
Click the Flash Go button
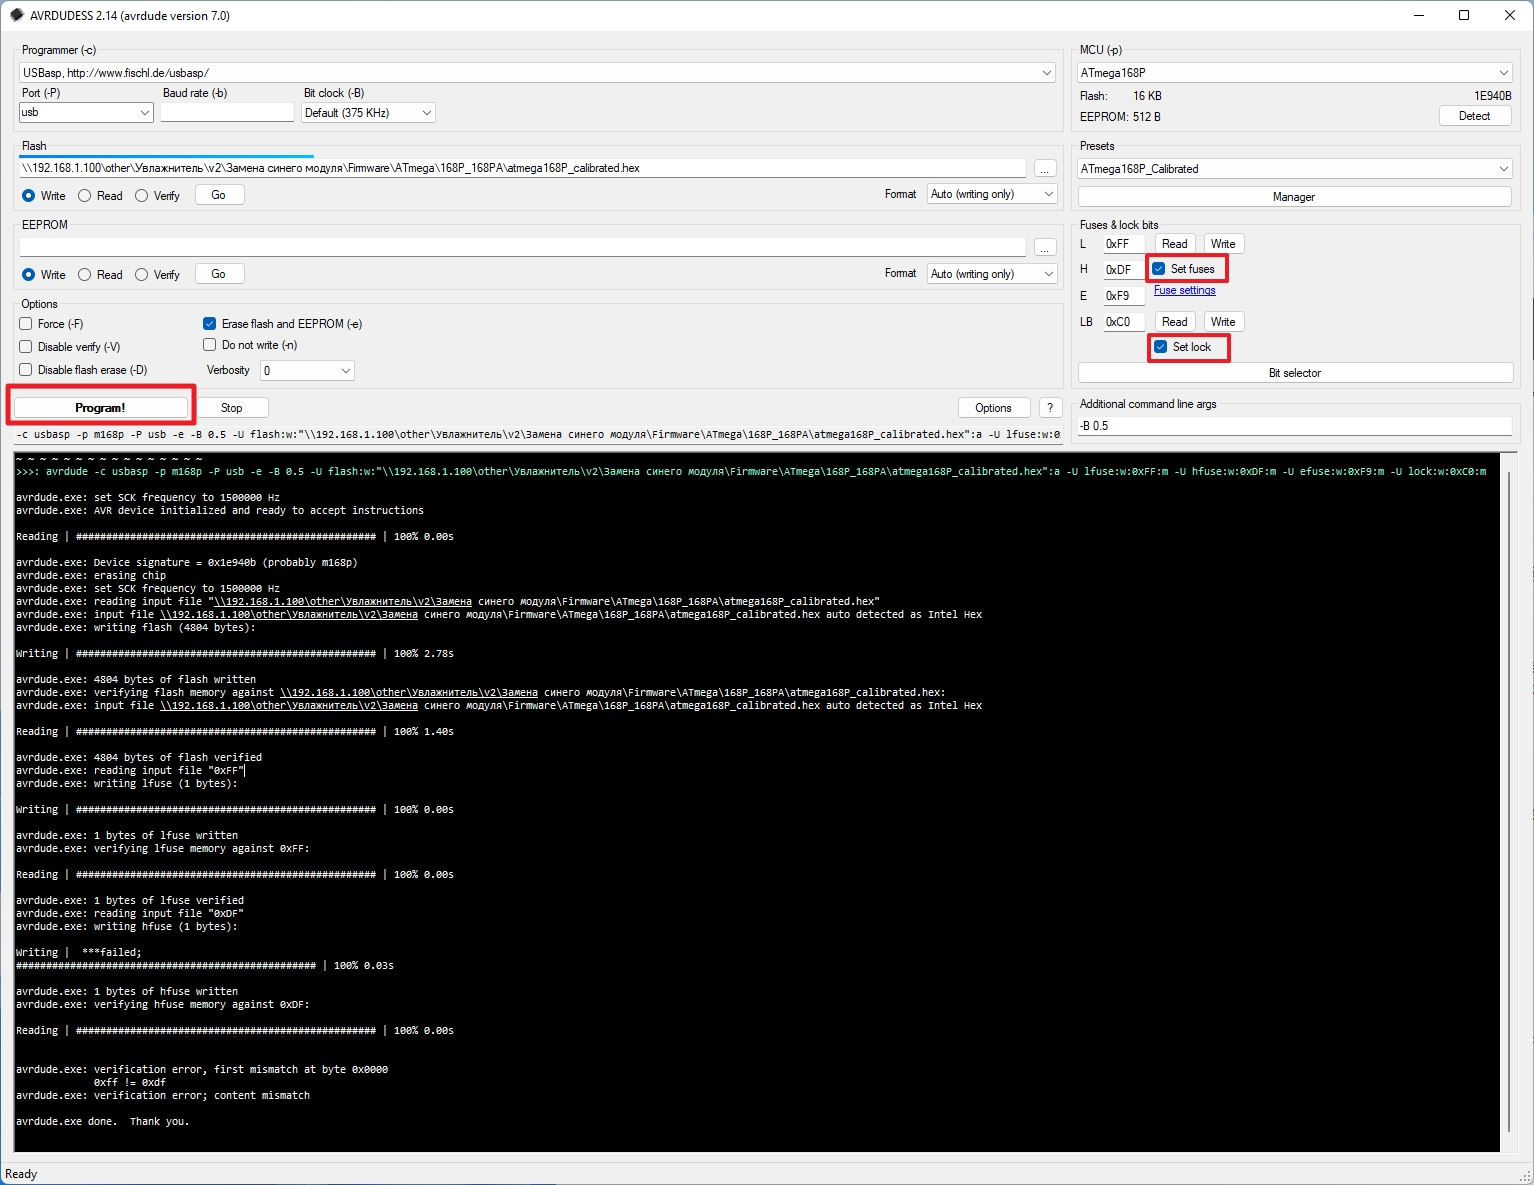219,195
